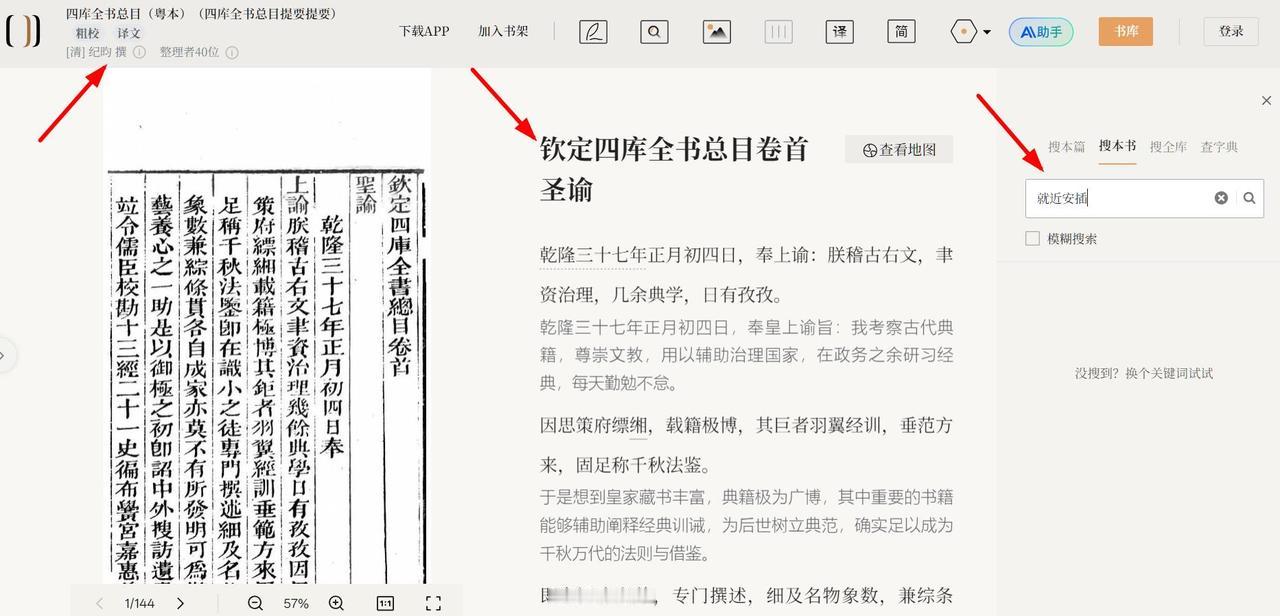Switch to 搜本篇 tab
The image size is (1280, 616).
coord(1066,147)
